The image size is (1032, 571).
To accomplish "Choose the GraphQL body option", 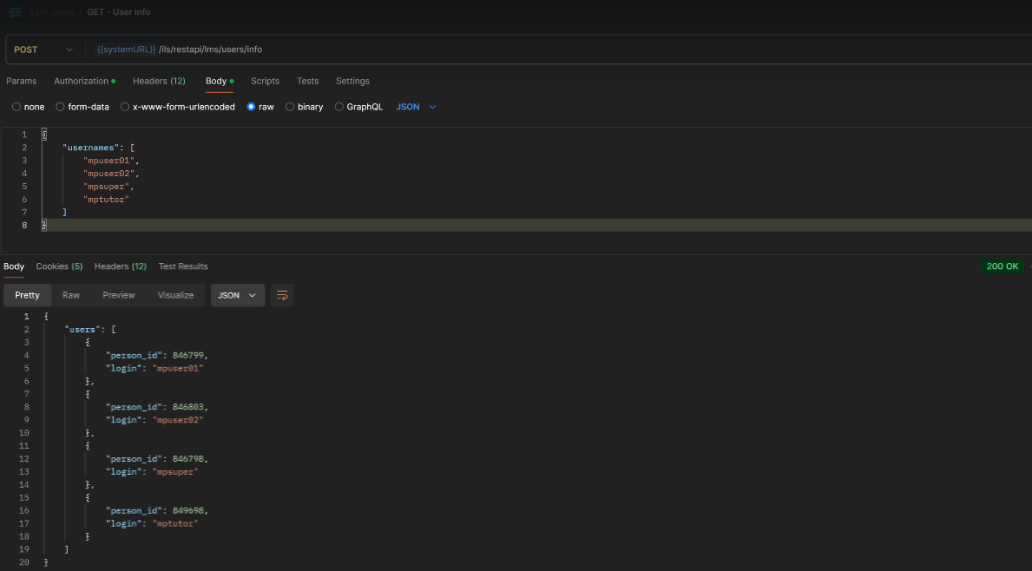I will 339,107.
